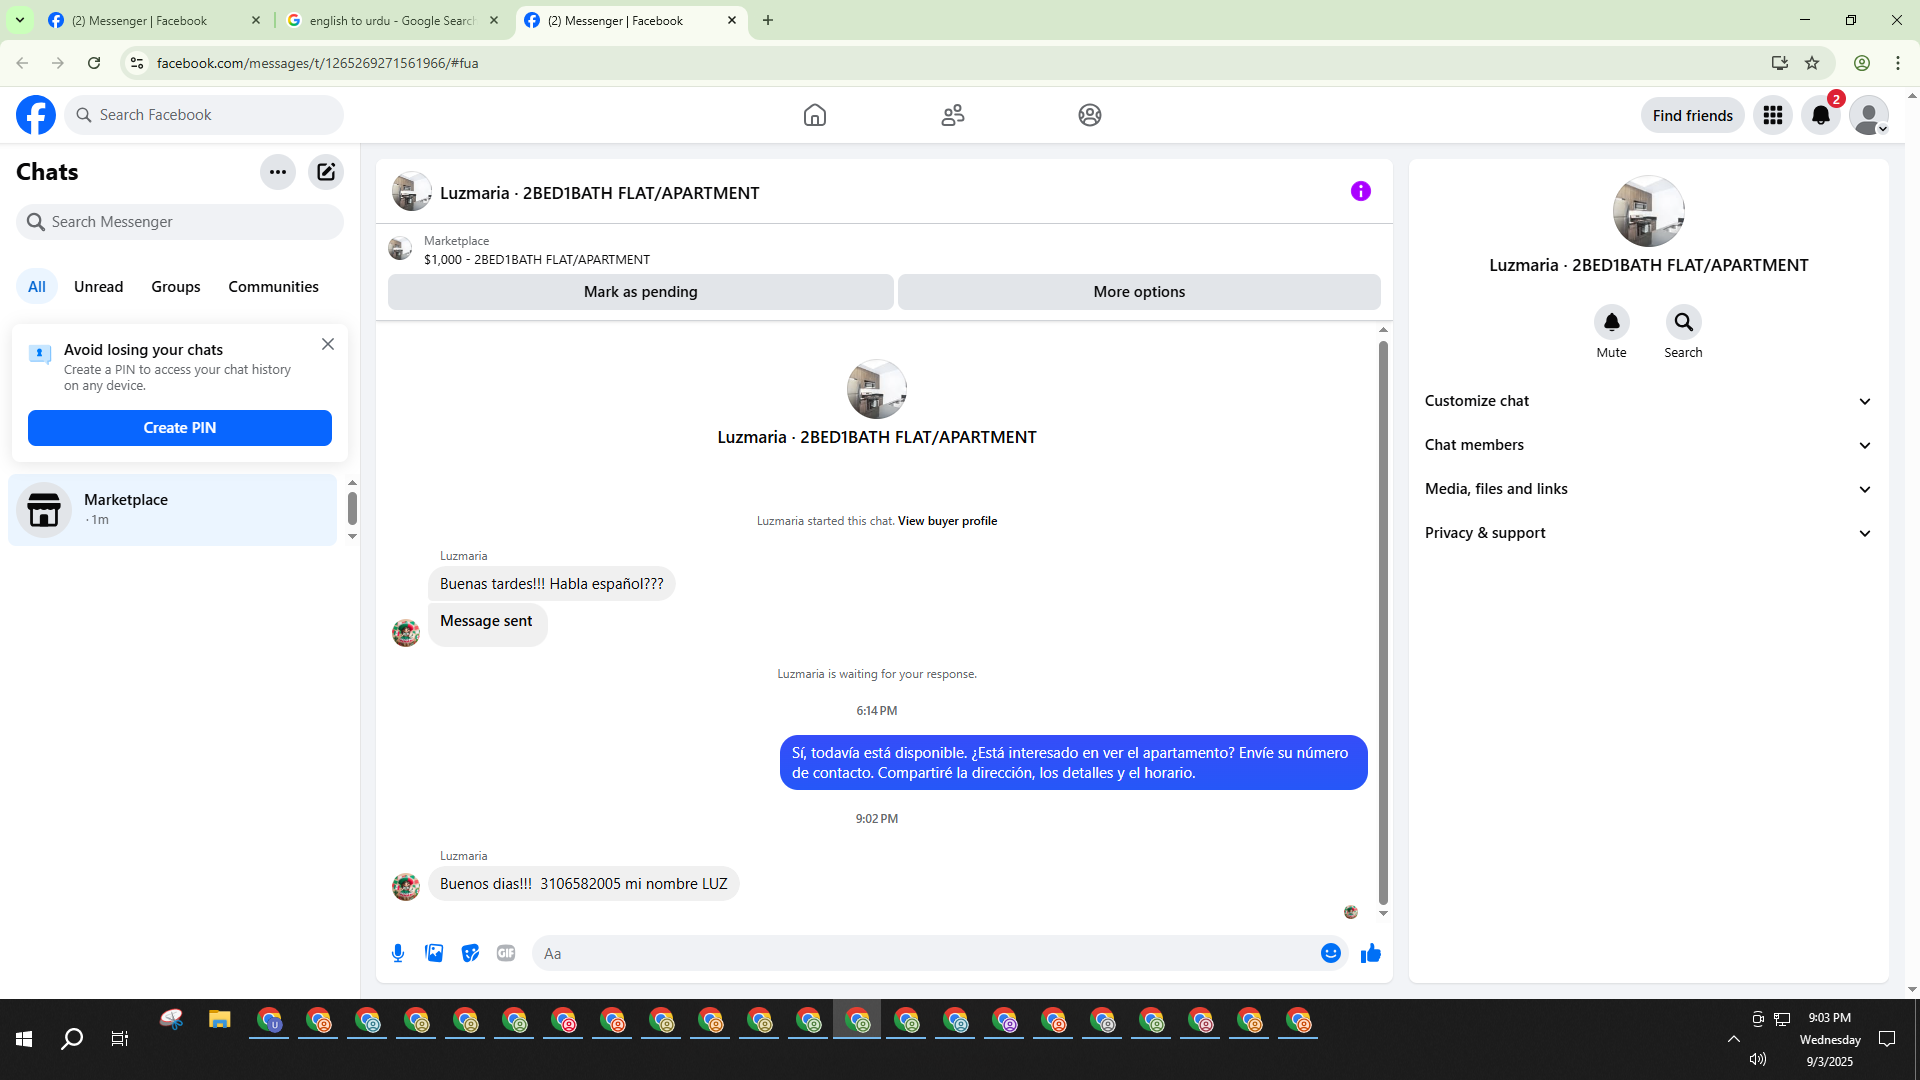This screenshot has width=1920, height=1080.
Task: Select the Communities chats filter
Action: click(273, 287)
